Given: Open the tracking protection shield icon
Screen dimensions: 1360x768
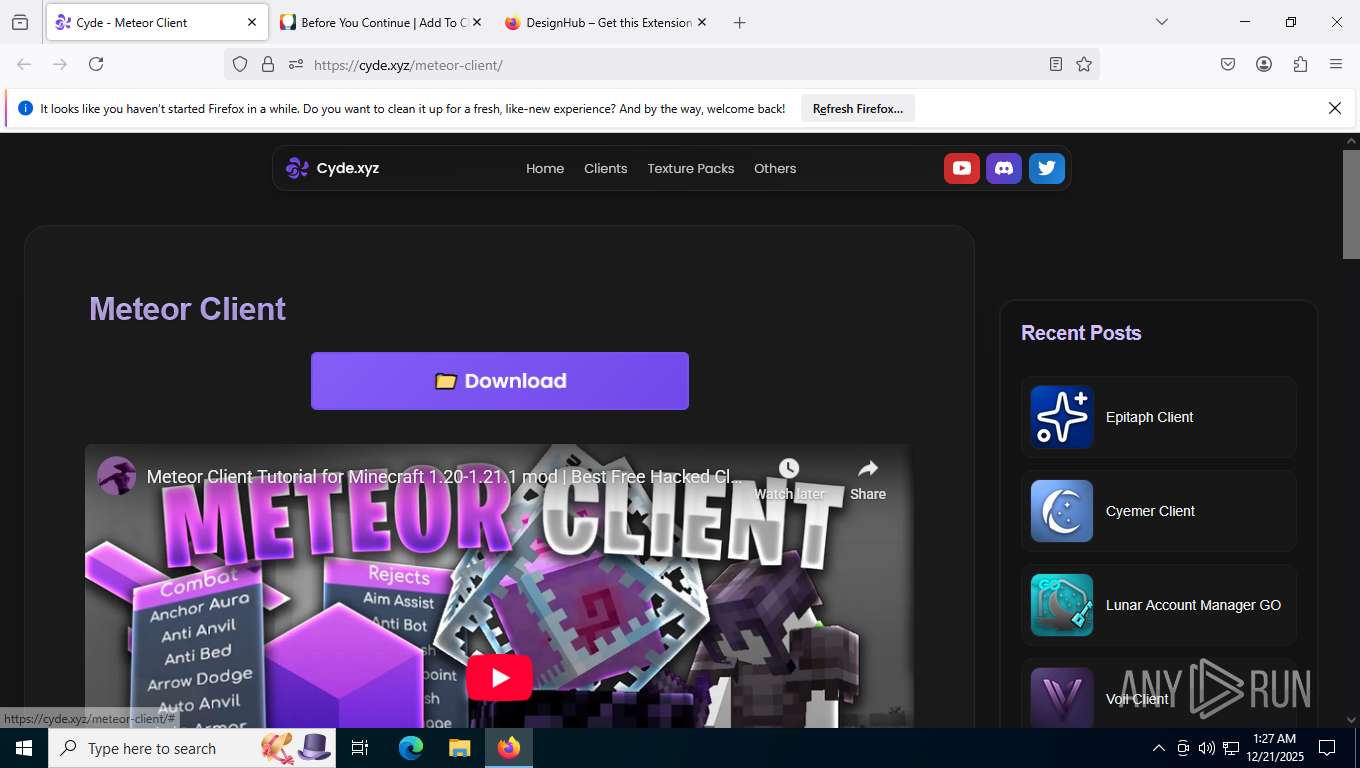Looking at the screenshot, I should (240, 64).
